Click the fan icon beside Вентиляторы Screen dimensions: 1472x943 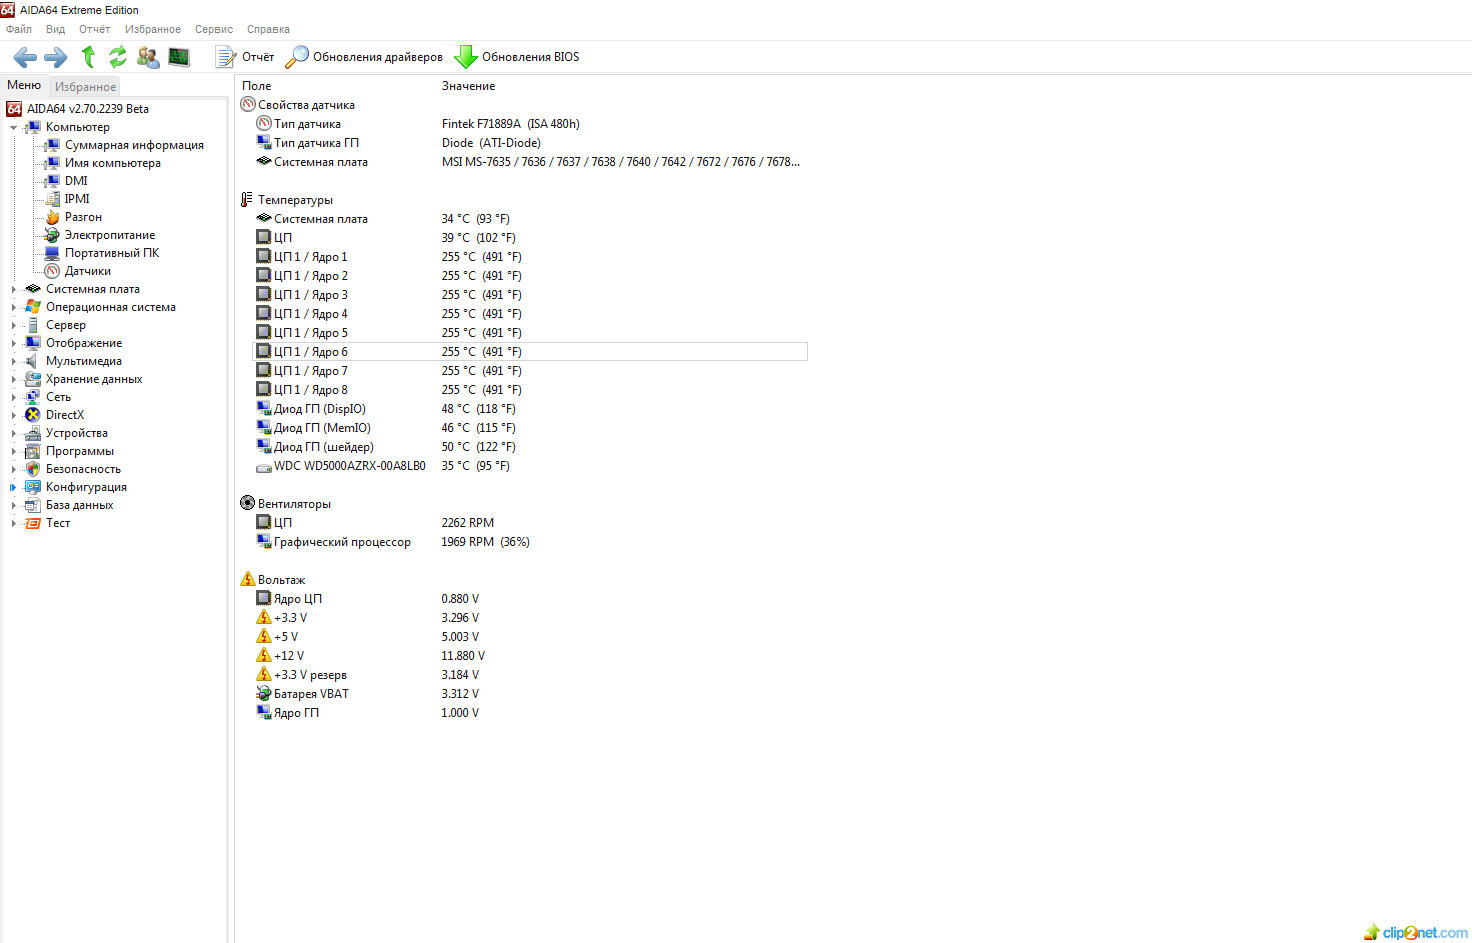pos(247,503)
